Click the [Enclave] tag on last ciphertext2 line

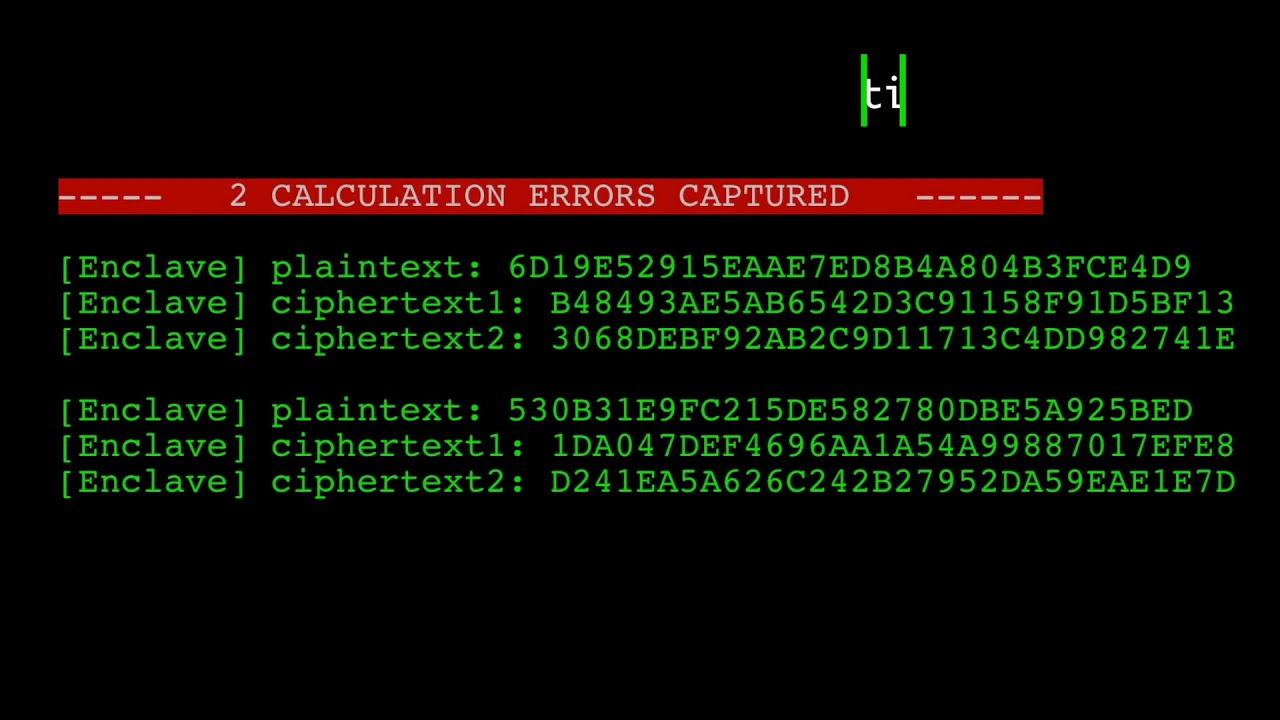(x=152, y=483)
